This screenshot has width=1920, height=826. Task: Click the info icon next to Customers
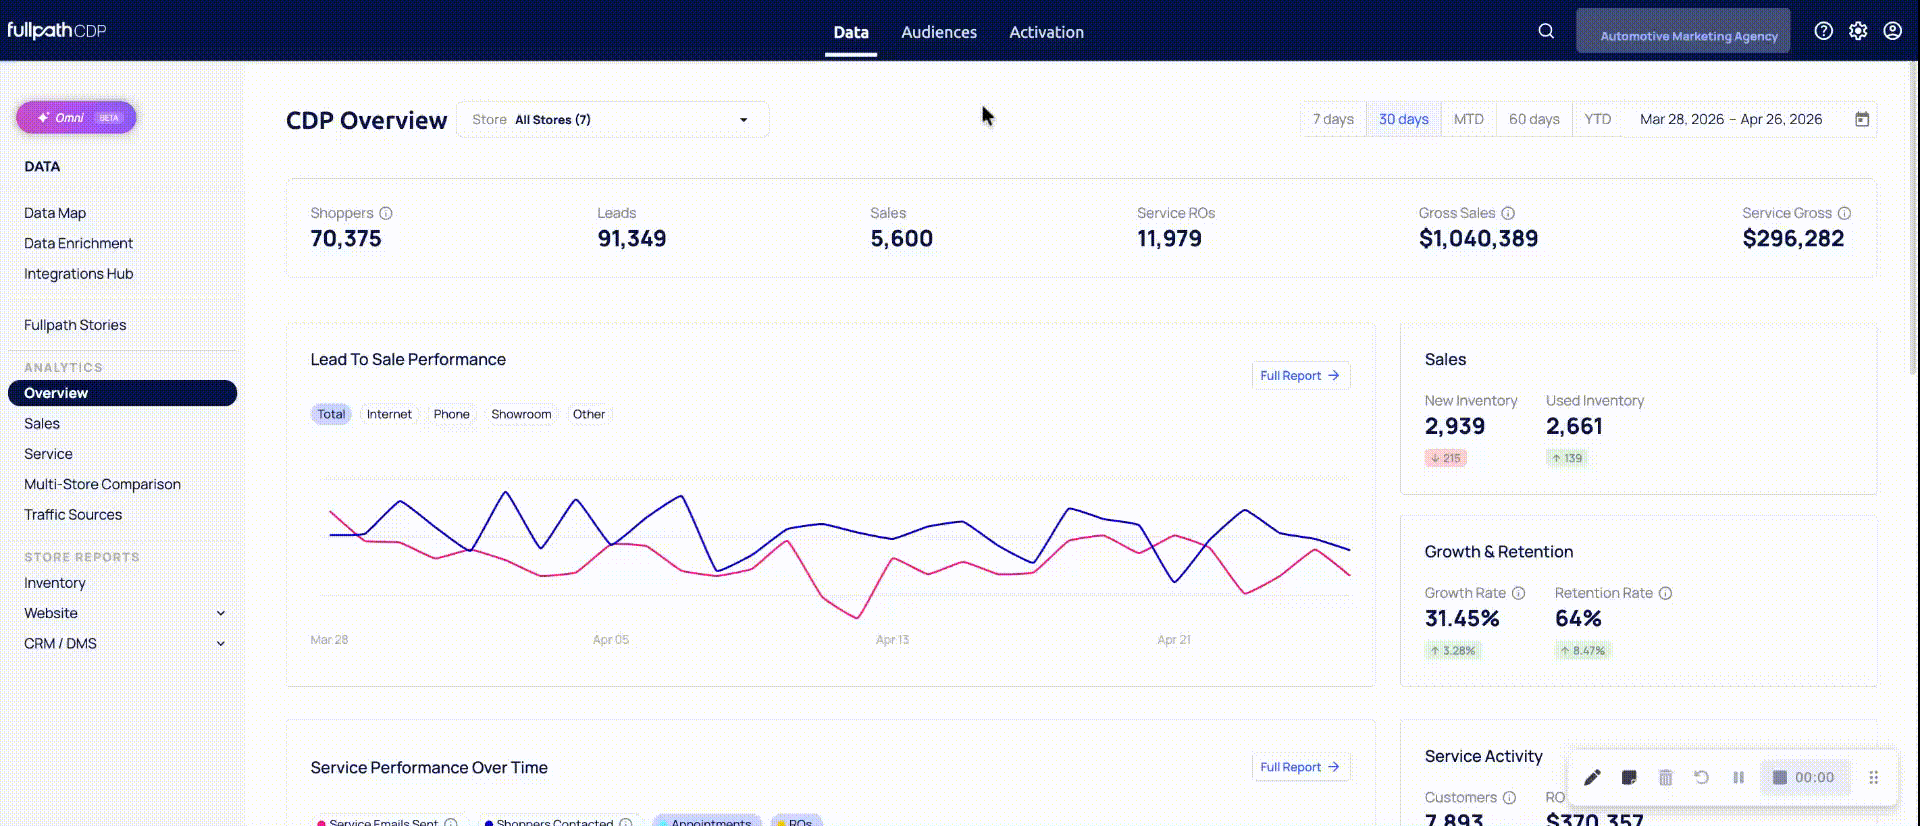coord(1510,797)
